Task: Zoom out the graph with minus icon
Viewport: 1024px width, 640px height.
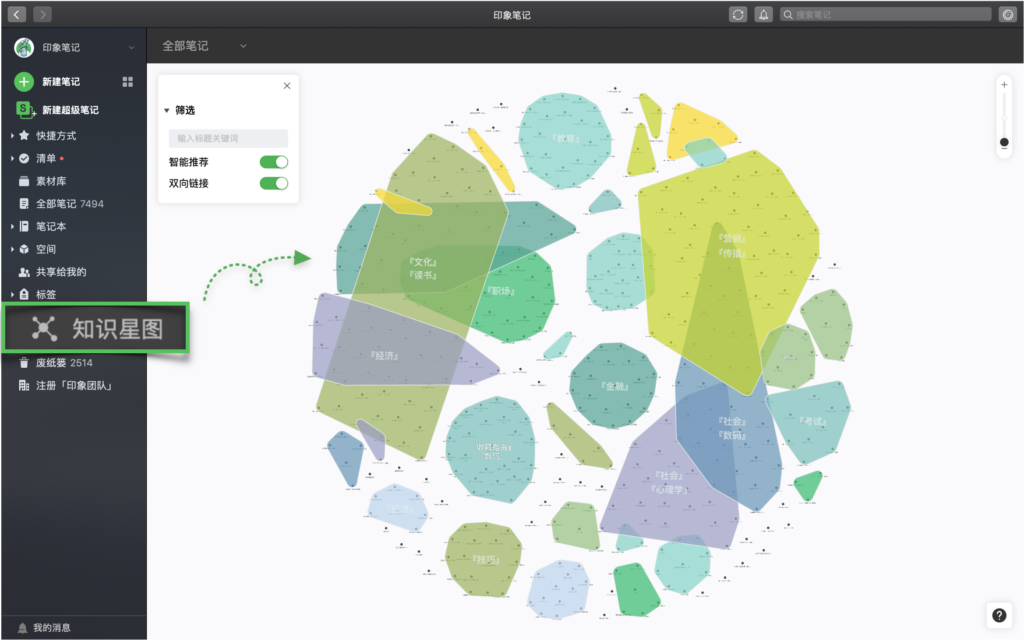Action: pos(1004,151)
